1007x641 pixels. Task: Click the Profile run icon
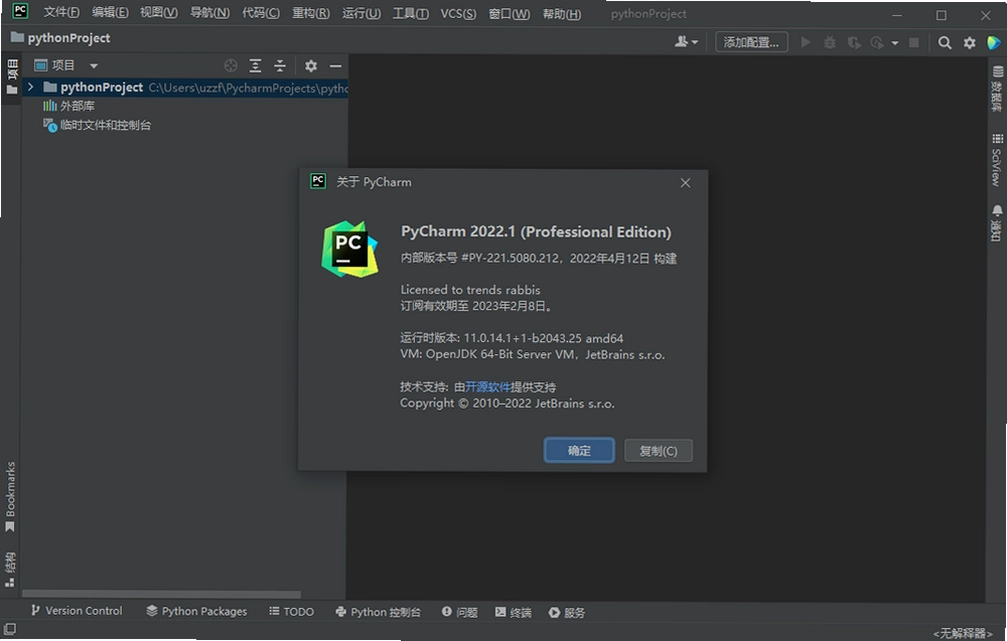click(x=877, y=42)
